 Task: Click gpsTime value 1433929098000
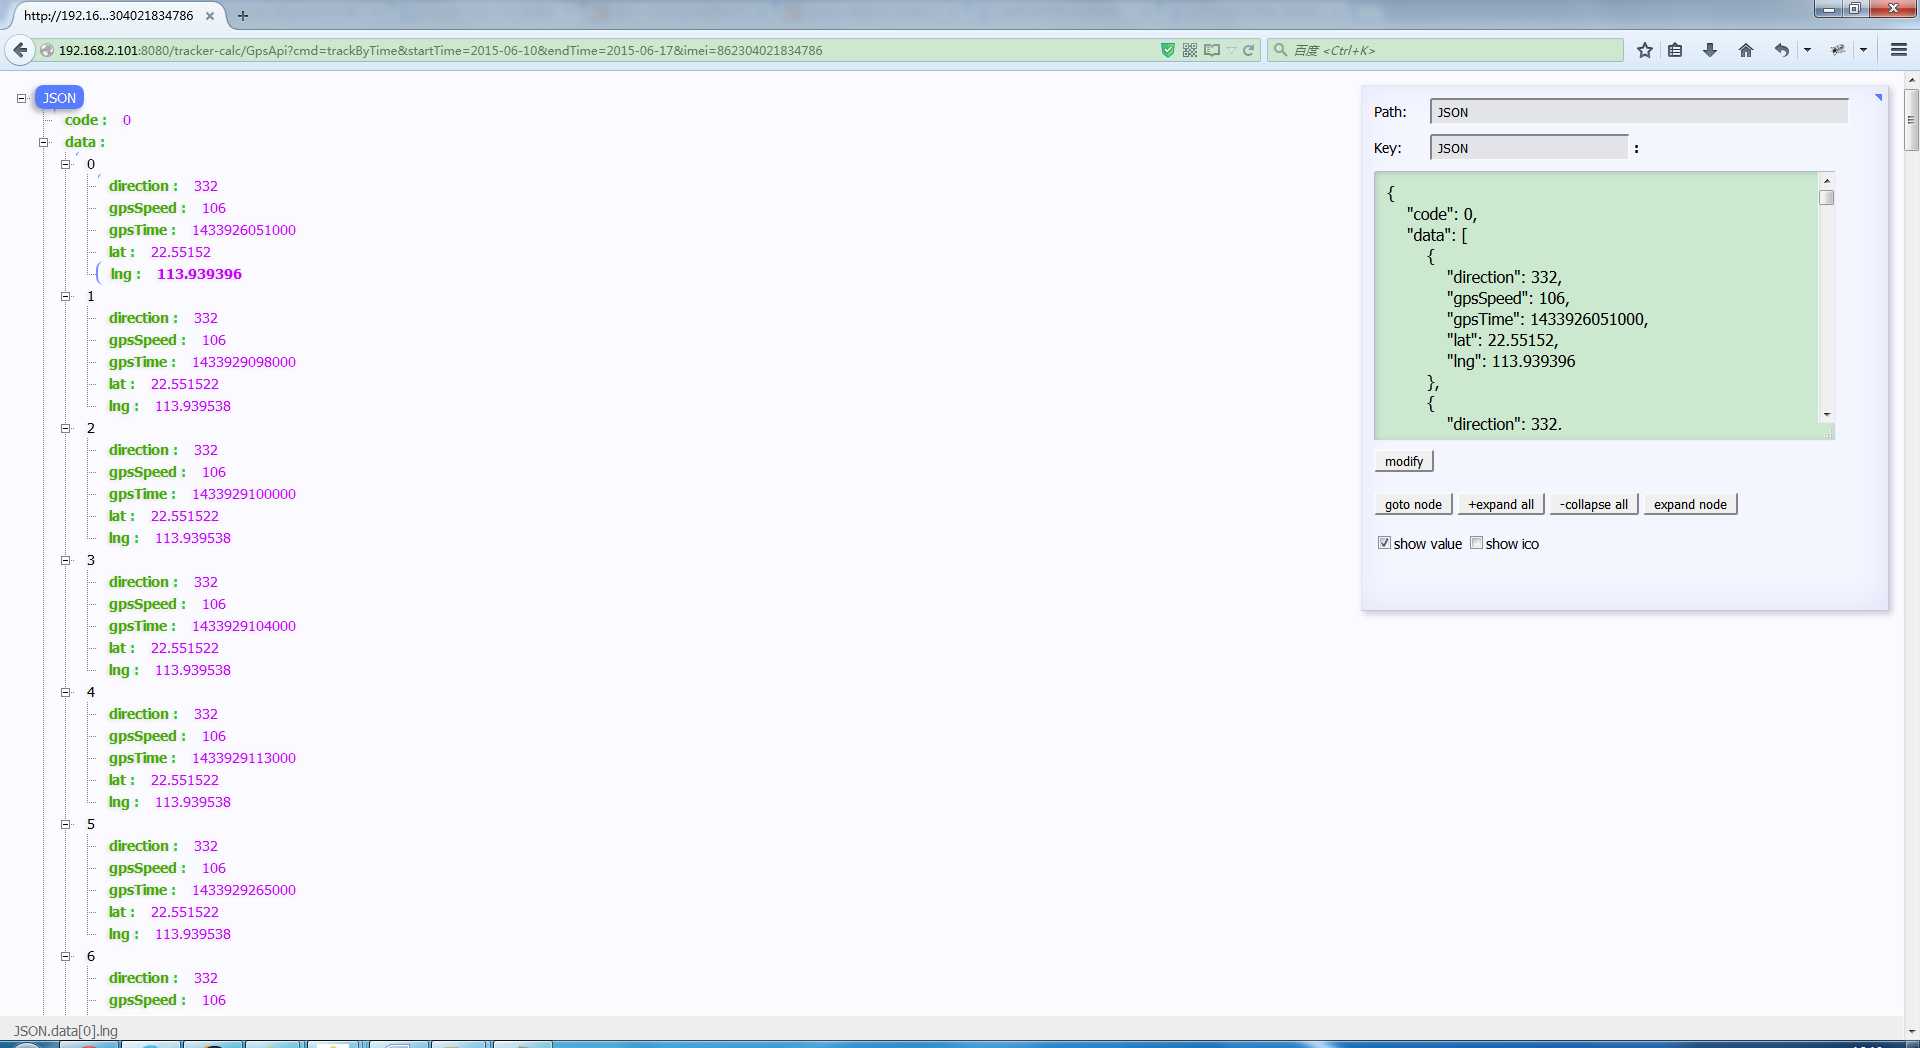point(244,362)
